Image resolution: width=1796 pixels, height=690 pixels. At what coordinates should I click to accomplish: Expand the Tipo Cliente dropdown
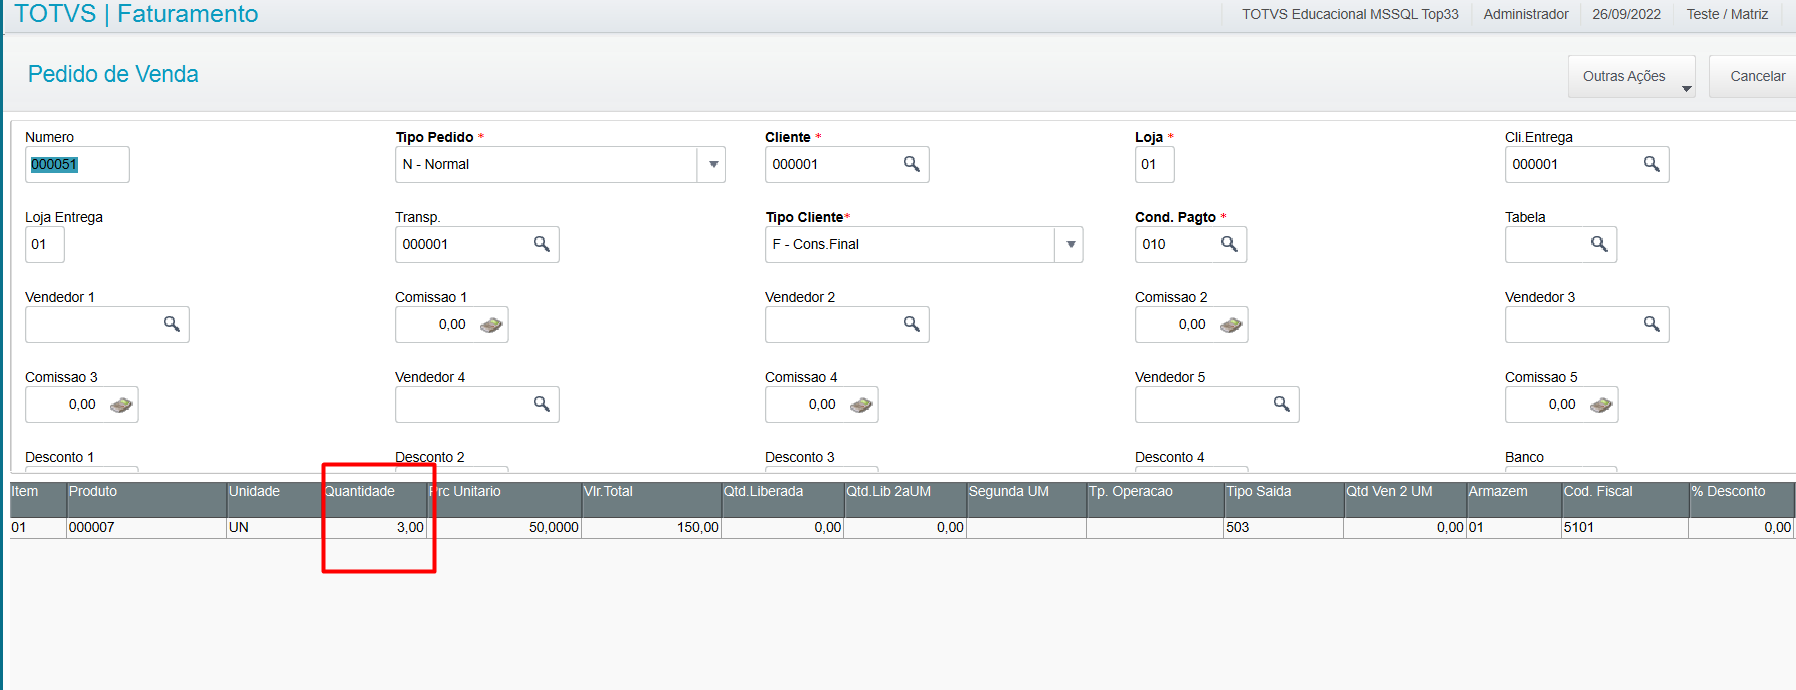pos(1071,244)
